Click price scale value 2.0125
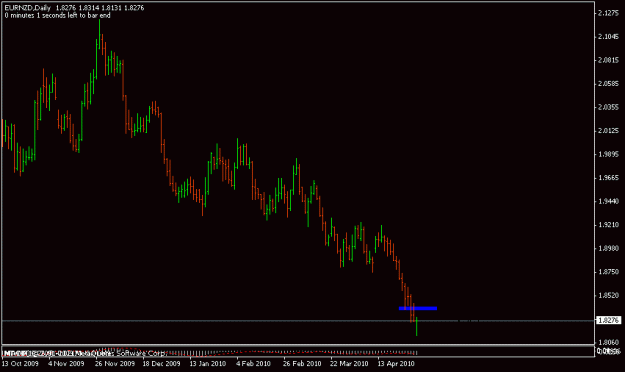This screenshot has height=372, width=625. coord(608,131)
